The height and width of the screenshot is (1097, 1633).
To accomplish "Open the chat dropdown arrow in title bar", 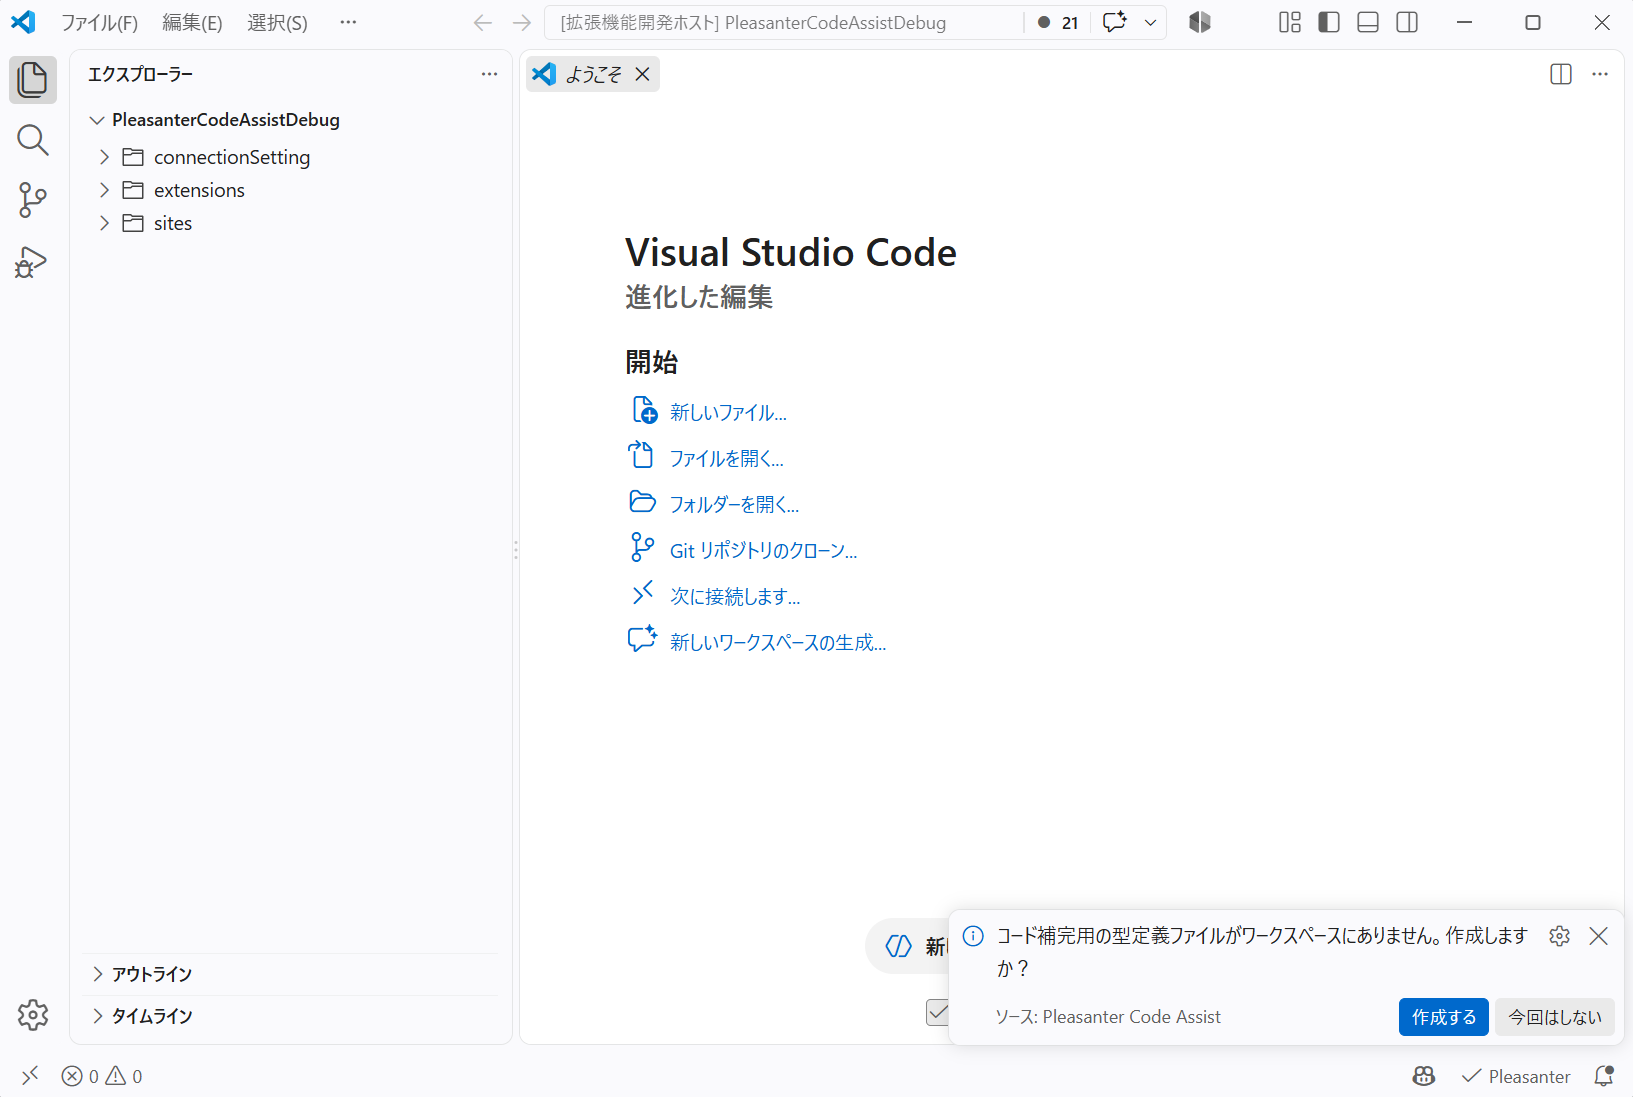I will point(1150,22).
